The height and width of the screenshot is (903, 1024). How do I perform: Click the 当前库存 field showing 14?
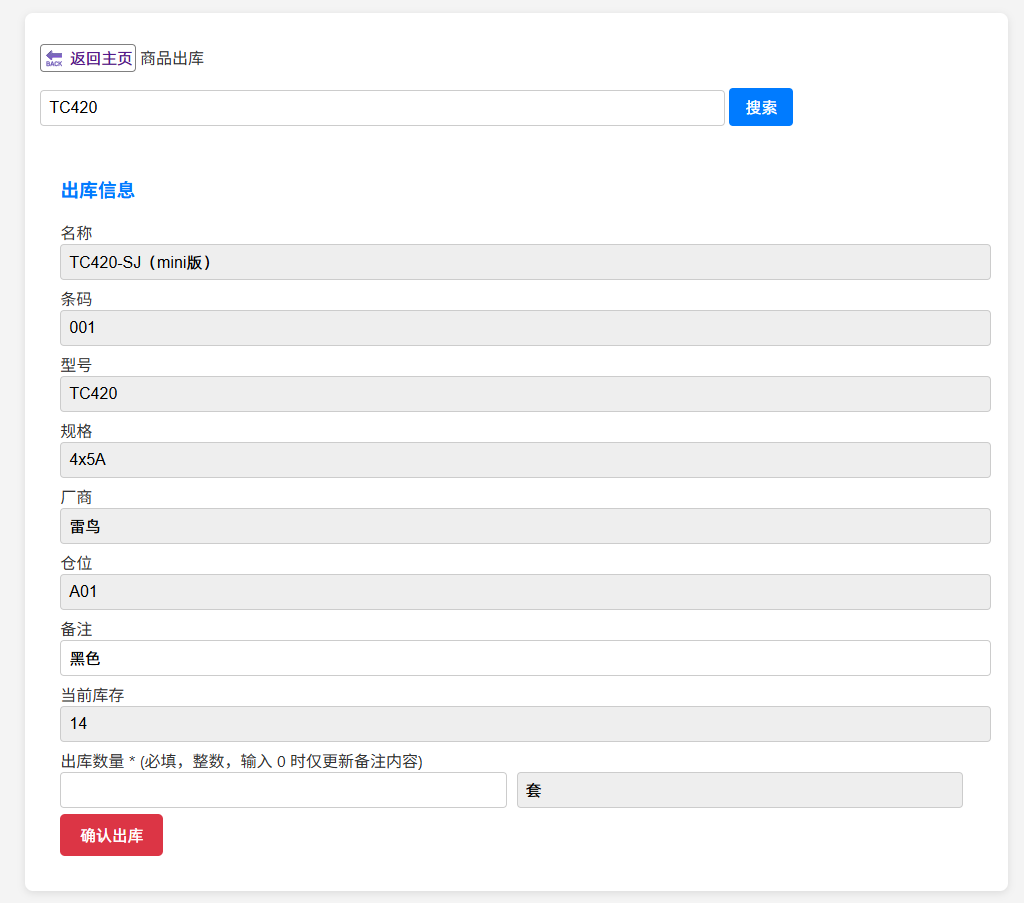tap(525, 724)
